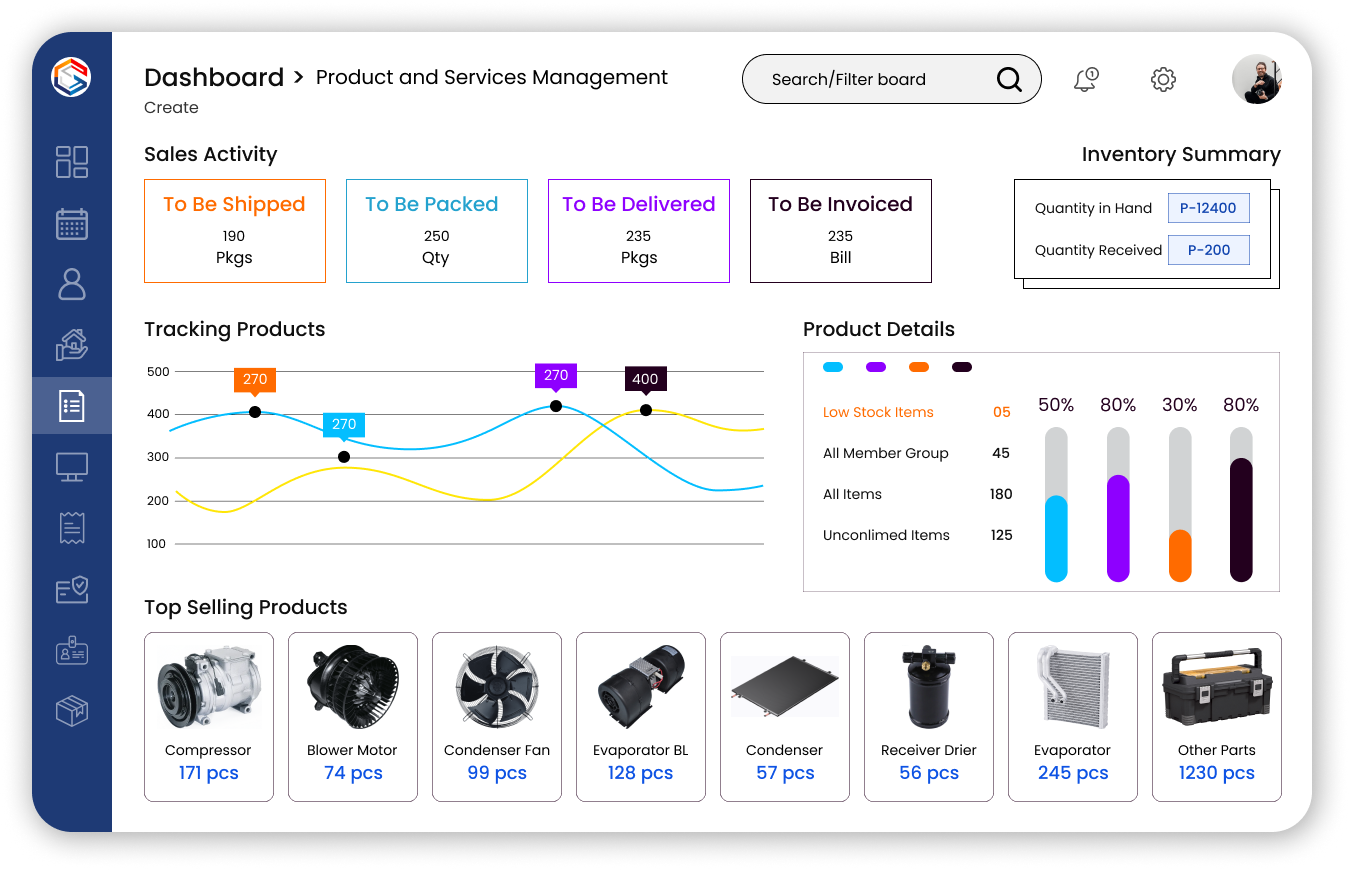Open the To Be Shipped card
Viewport: 1350px width, 870px height.
235,231
